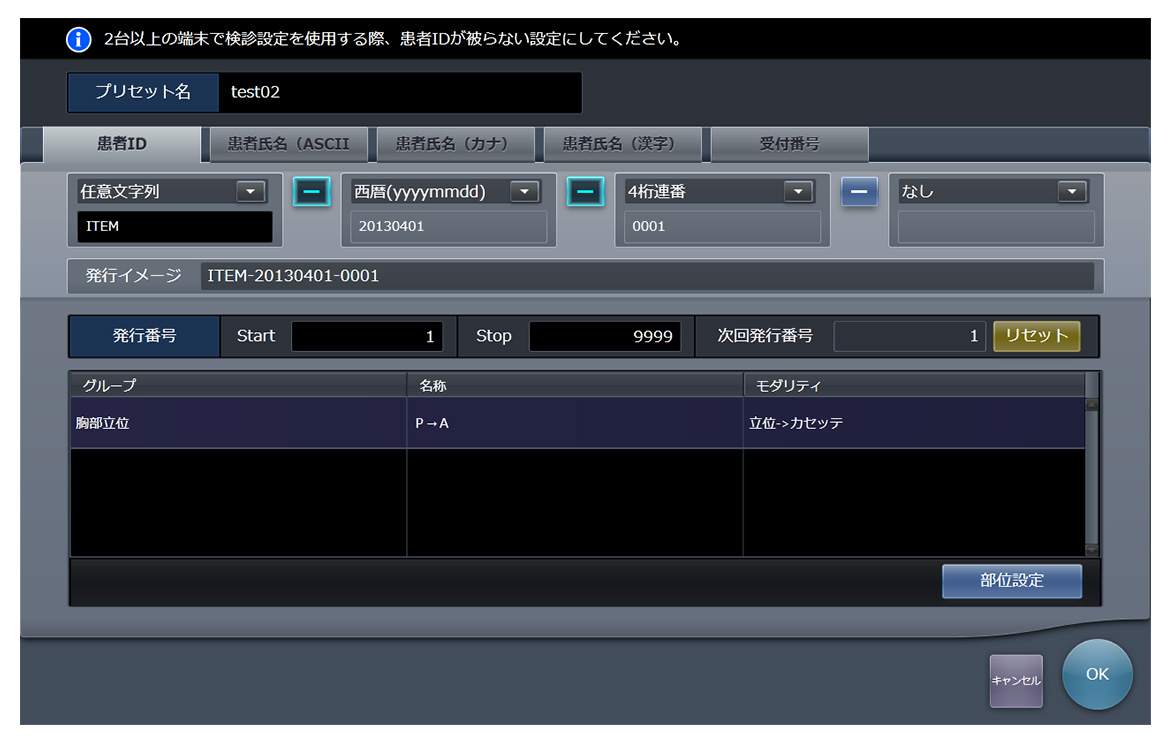The image size is (1170, 749).
Task: Click the キャンセル button
Action: click(1016, 681)
